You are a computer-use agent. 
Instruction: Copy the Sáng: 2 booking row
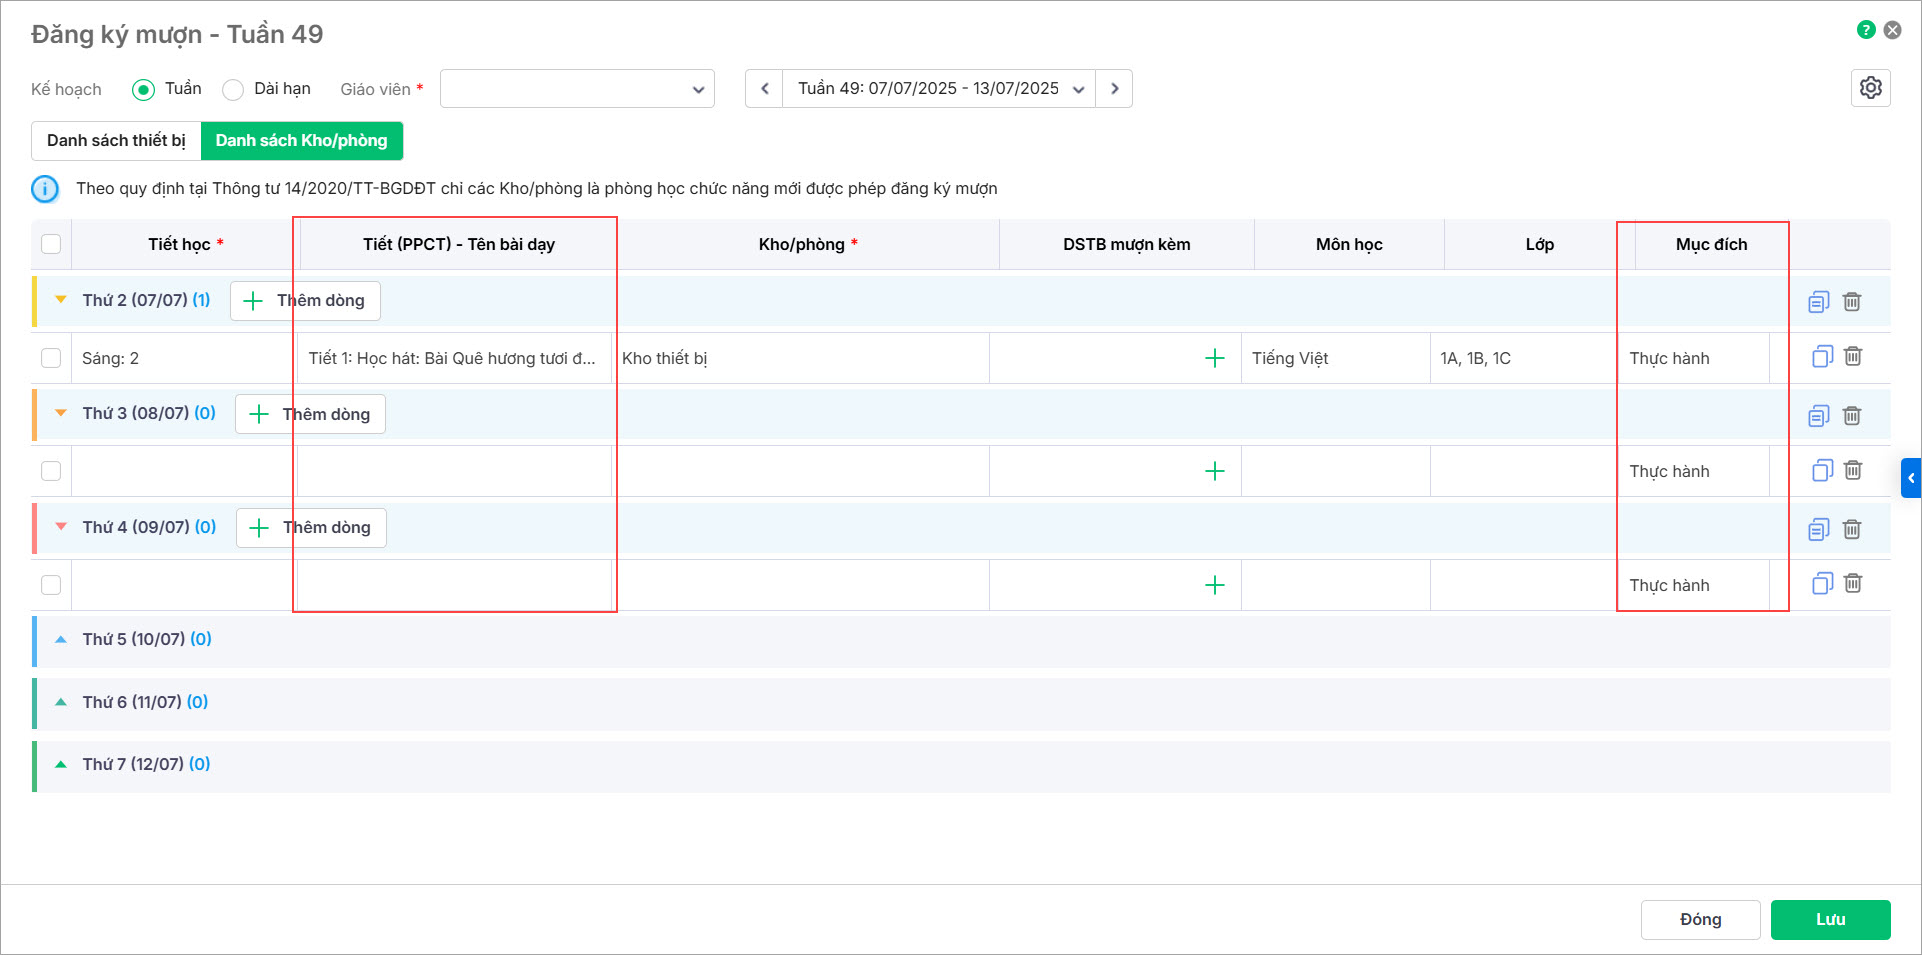click(1822, 356)
